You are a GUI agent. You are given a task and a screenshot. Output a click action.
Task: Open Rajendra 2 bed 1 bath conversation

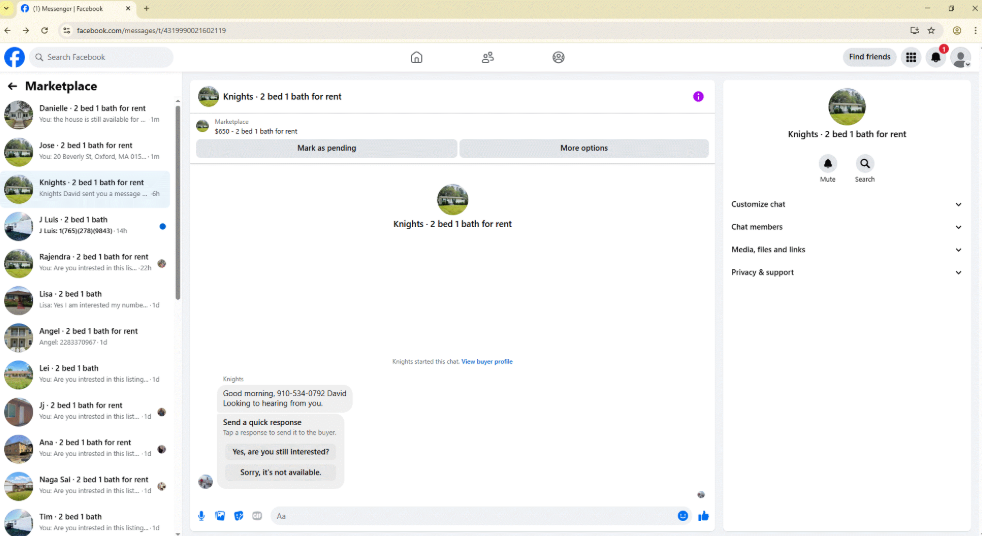tap(86, 262)
